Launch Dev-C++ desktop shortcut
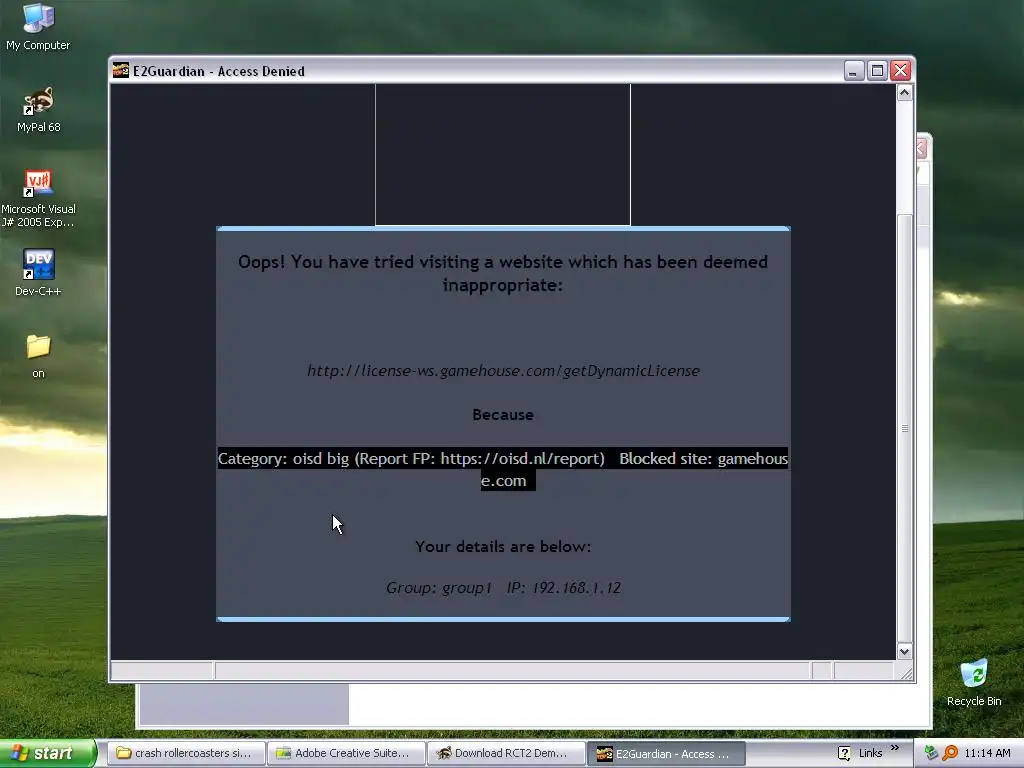1024x768 pixels. (38, 273)
